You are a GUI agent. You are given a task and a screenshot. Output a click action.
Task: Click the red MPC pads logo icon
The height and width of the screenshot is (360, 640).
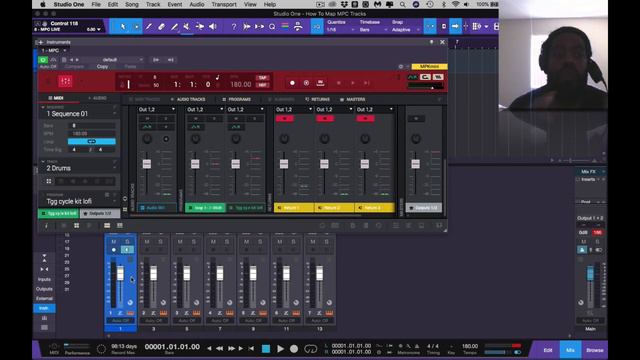coord(65,81)
